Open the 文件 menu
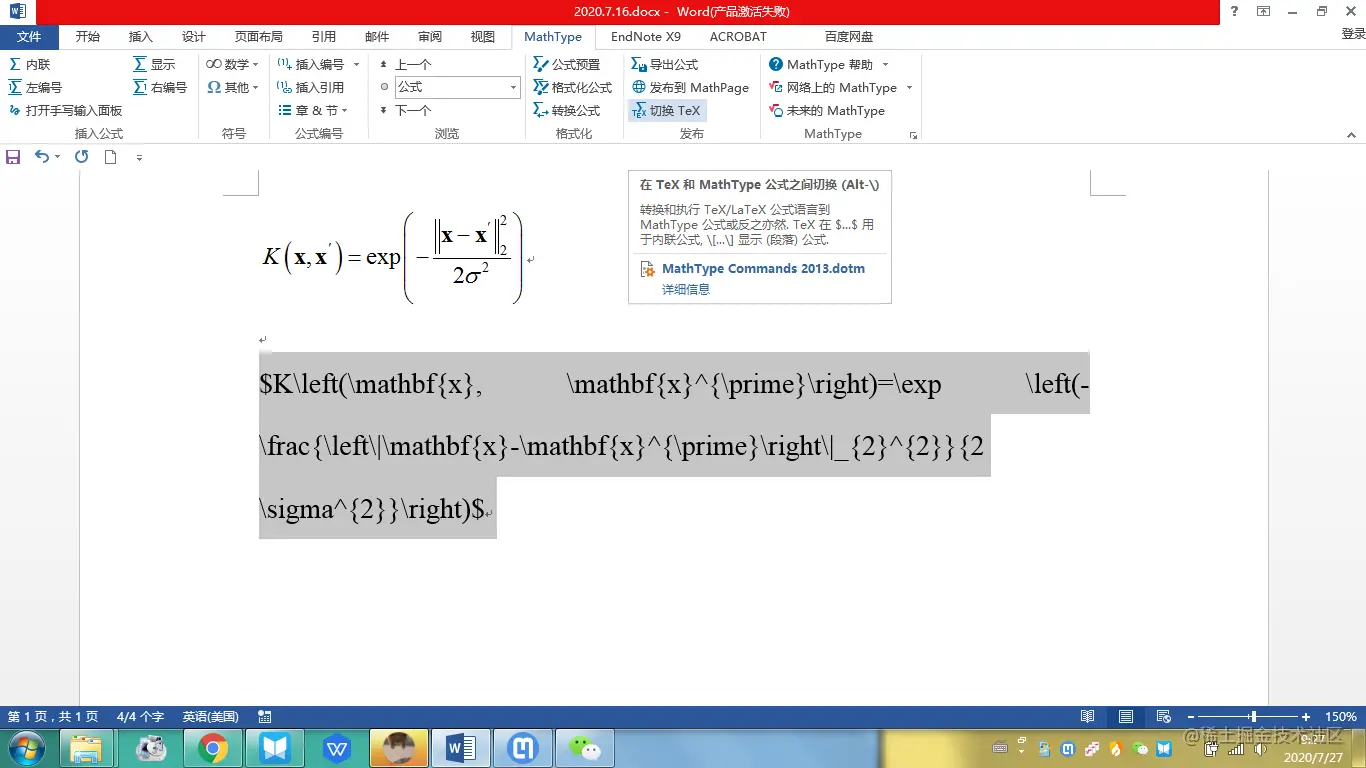The image size is (1366, 768). coord(29,37)
